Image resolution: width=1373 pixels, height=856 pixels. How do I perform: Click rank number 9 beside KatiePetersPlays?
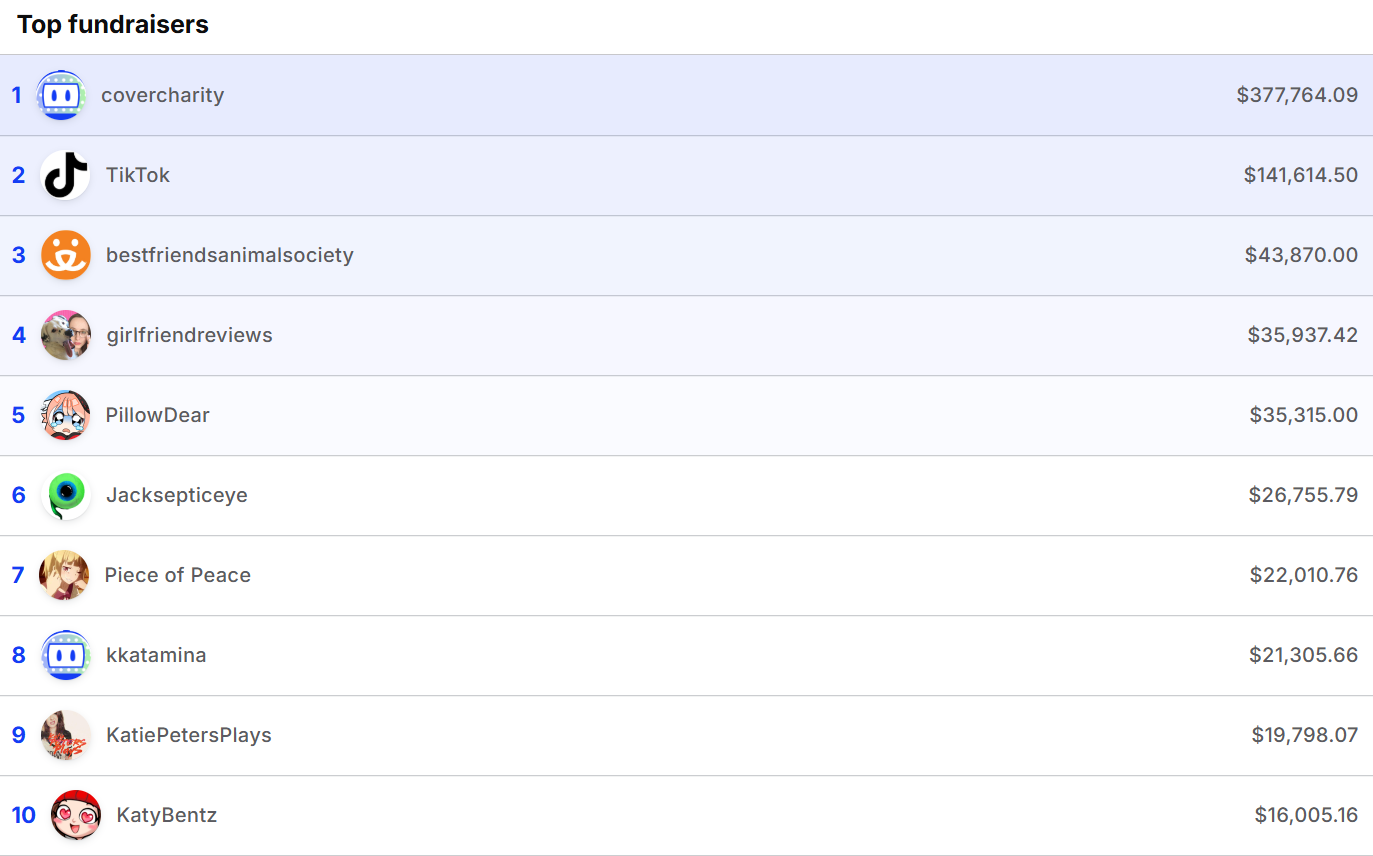click(x=18, y=735)
